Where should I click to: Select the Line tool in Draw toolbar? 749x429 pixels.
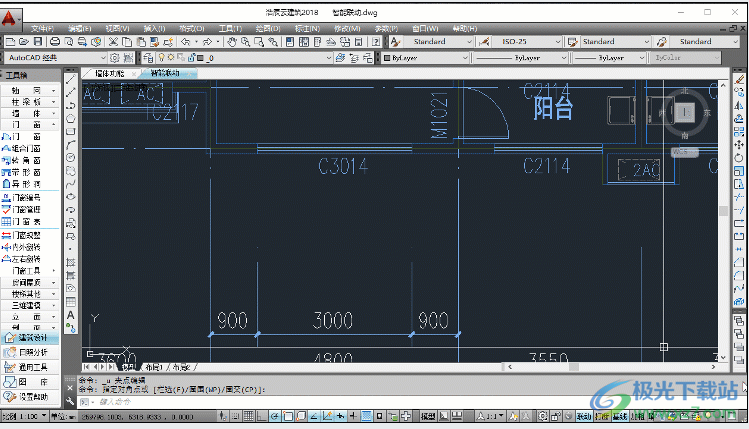(x=71, y=79)
